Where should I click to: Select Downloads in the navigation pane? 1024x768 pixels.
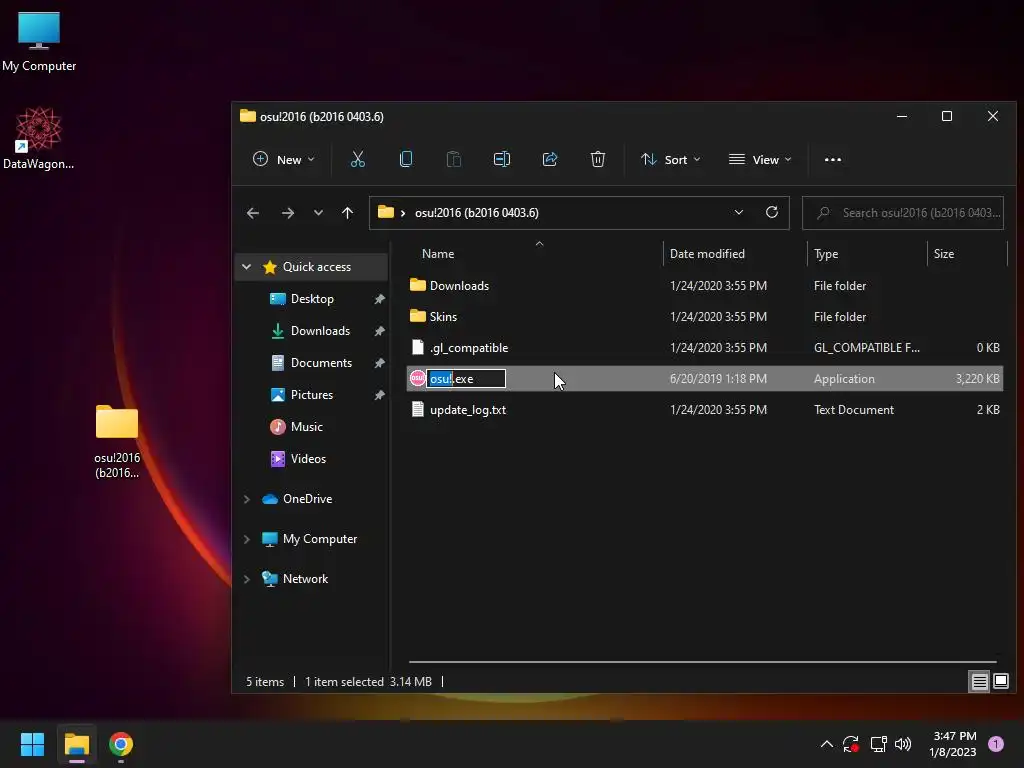coord(320,331)
